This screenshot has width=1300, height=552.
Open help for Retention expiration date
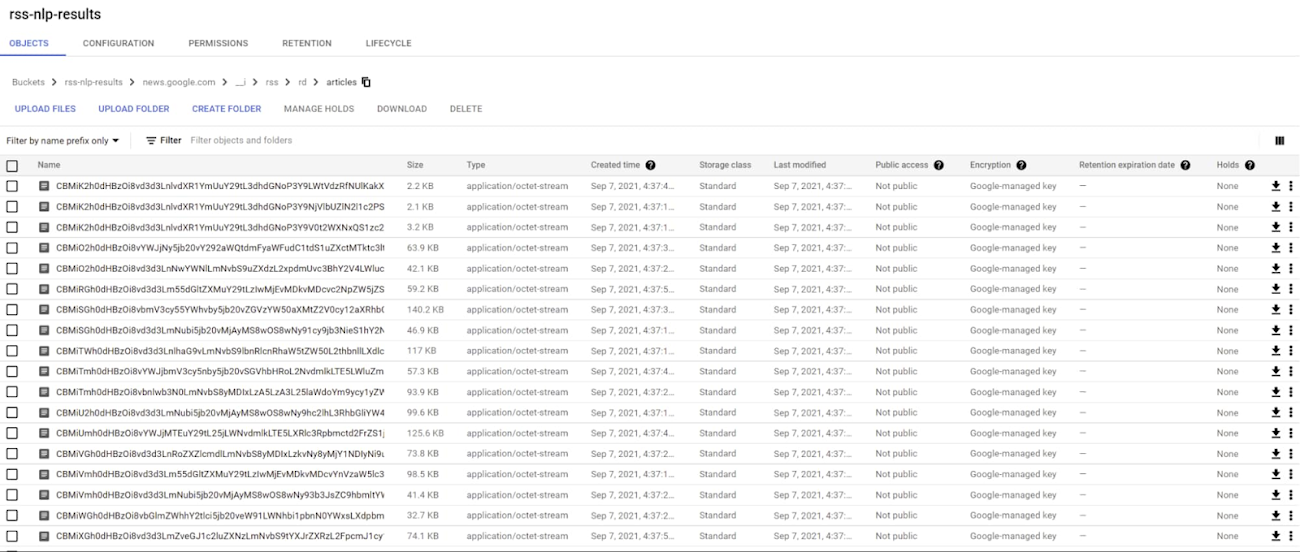point(1185,165)
